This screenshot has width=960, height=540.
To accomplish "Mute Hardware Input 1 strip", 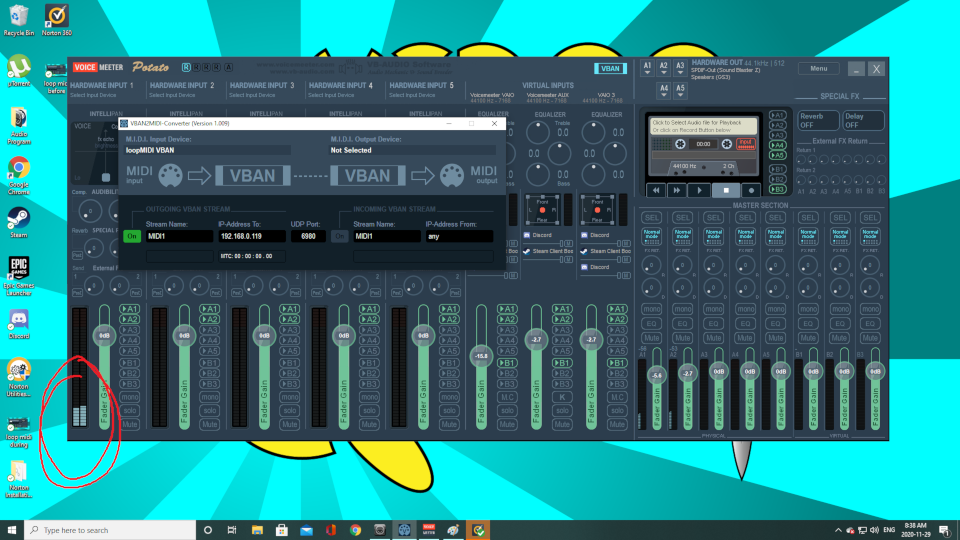I will [130, 424].
